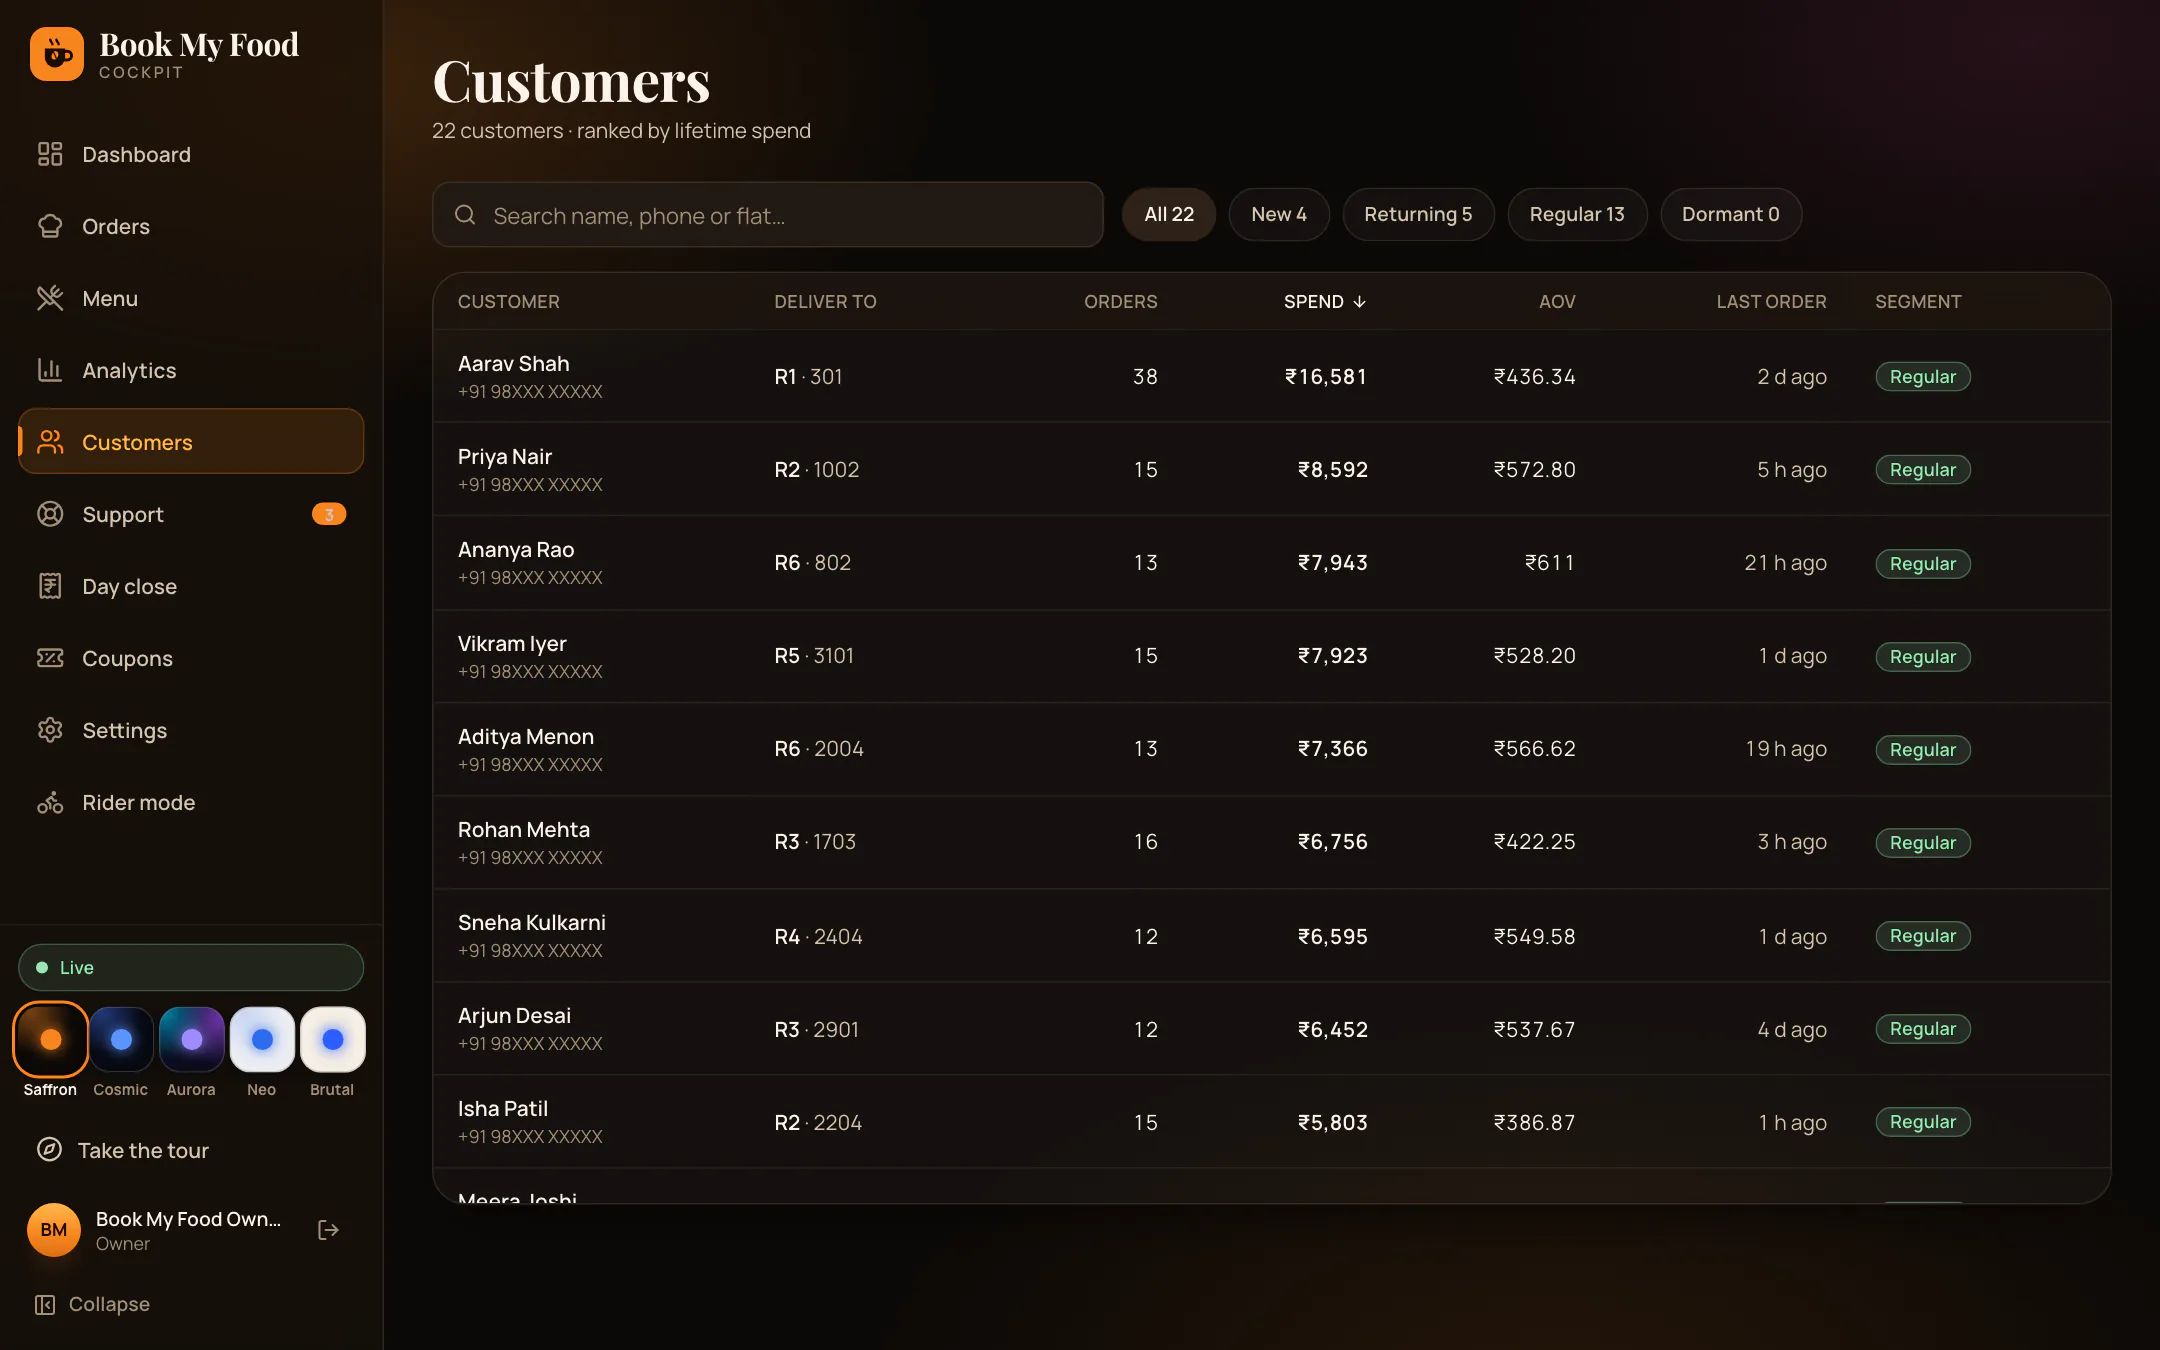The width and height of the screenshot is (2160, 1350).
Task: Sort by the ORDERS column header
Action: pos(1120,302)
